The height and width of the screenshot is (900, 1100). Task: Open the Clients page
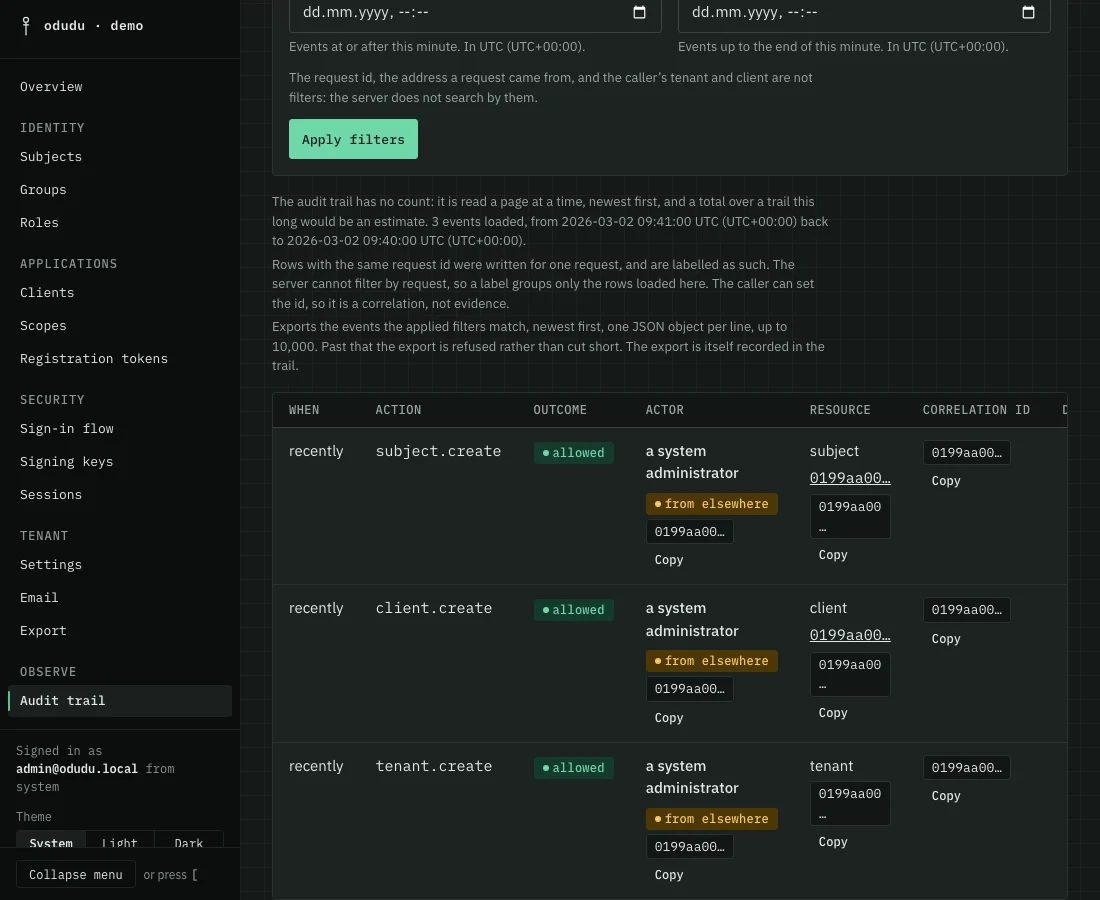[120, 293]
